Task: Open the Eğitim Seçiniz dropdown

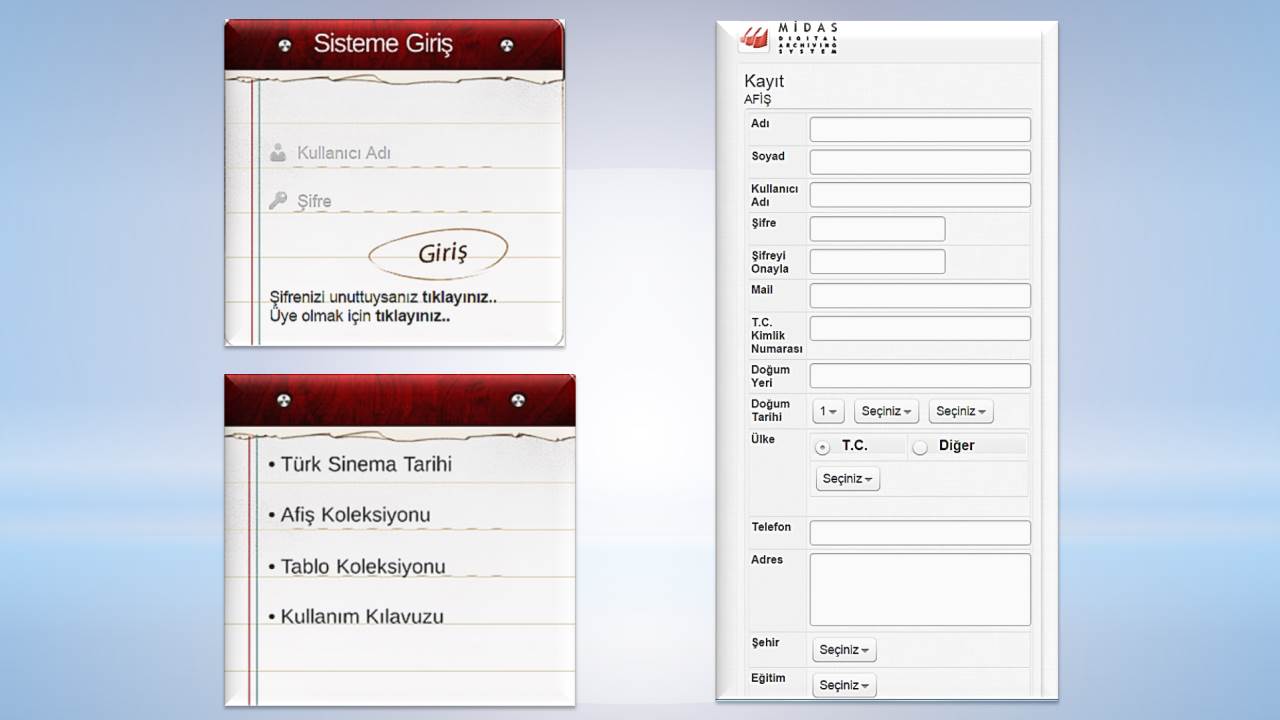Action: [x=844, y=685]
